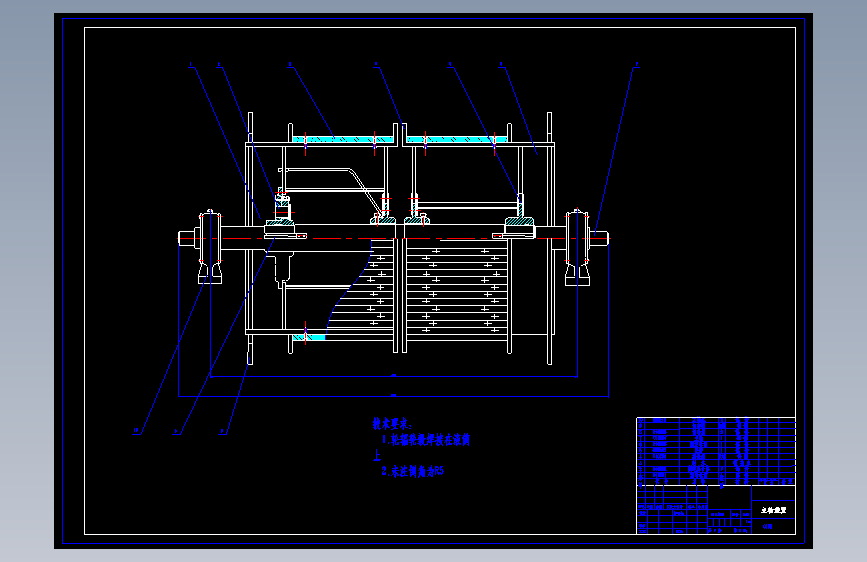Select the note line 2.未注倒角为R5
Viewport: 867px width, 562px height.
click(x=412, y=471)
